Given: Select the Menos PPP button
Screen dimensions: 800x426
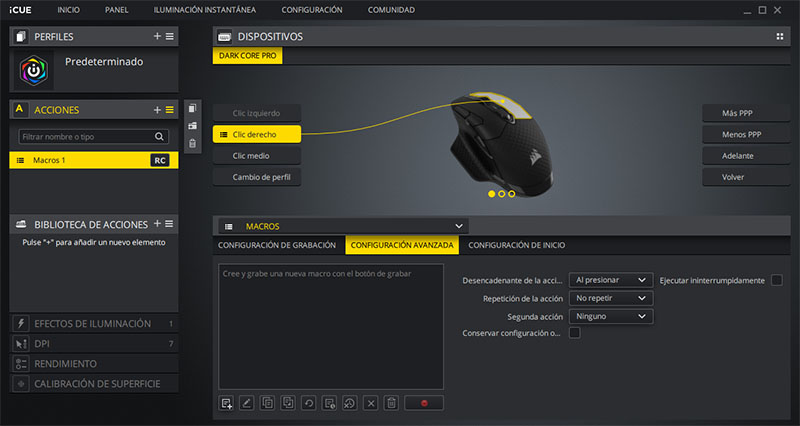Looking at the screenshot, I should pos(746,134).
